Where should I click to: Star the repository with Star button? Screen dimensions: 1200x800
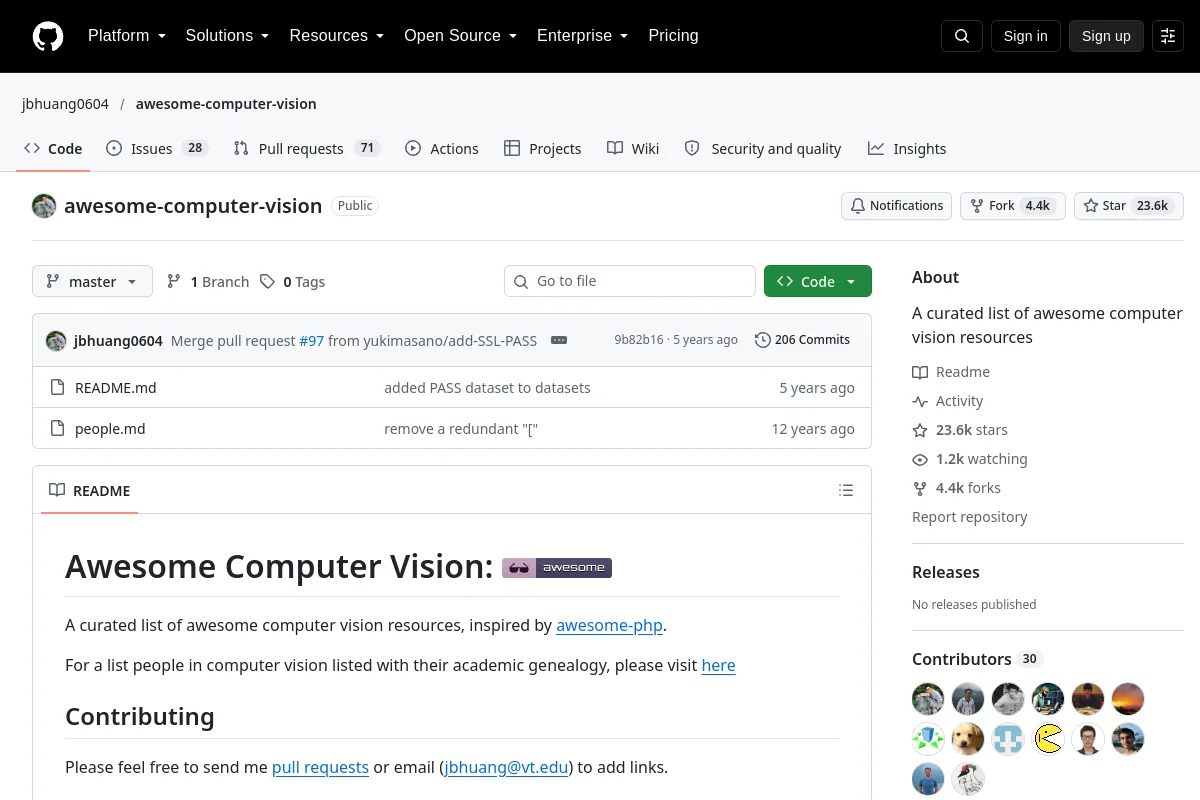[x=1129, y=206]
